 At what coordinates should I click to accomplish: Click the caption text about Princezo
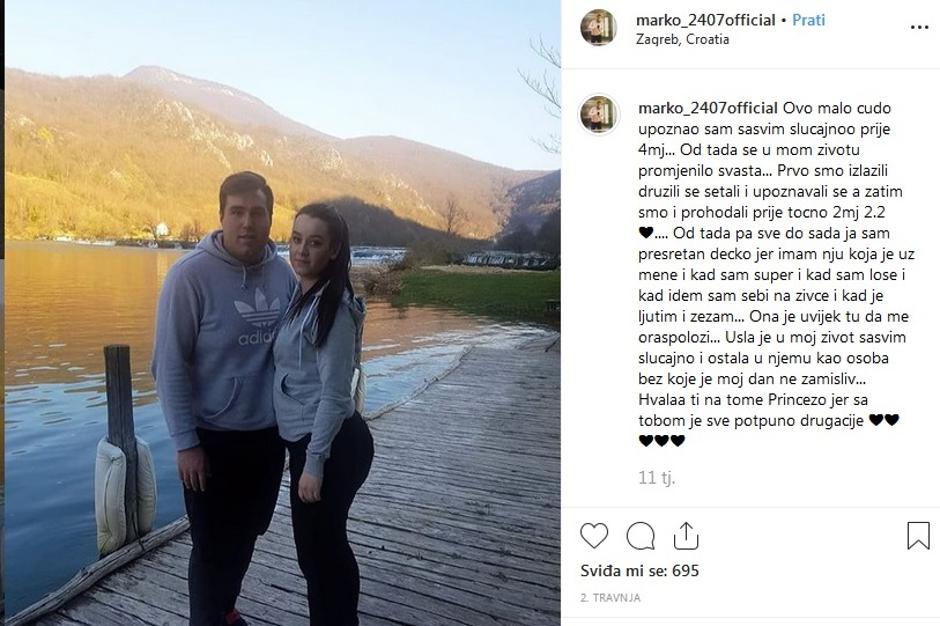point(753,400)
